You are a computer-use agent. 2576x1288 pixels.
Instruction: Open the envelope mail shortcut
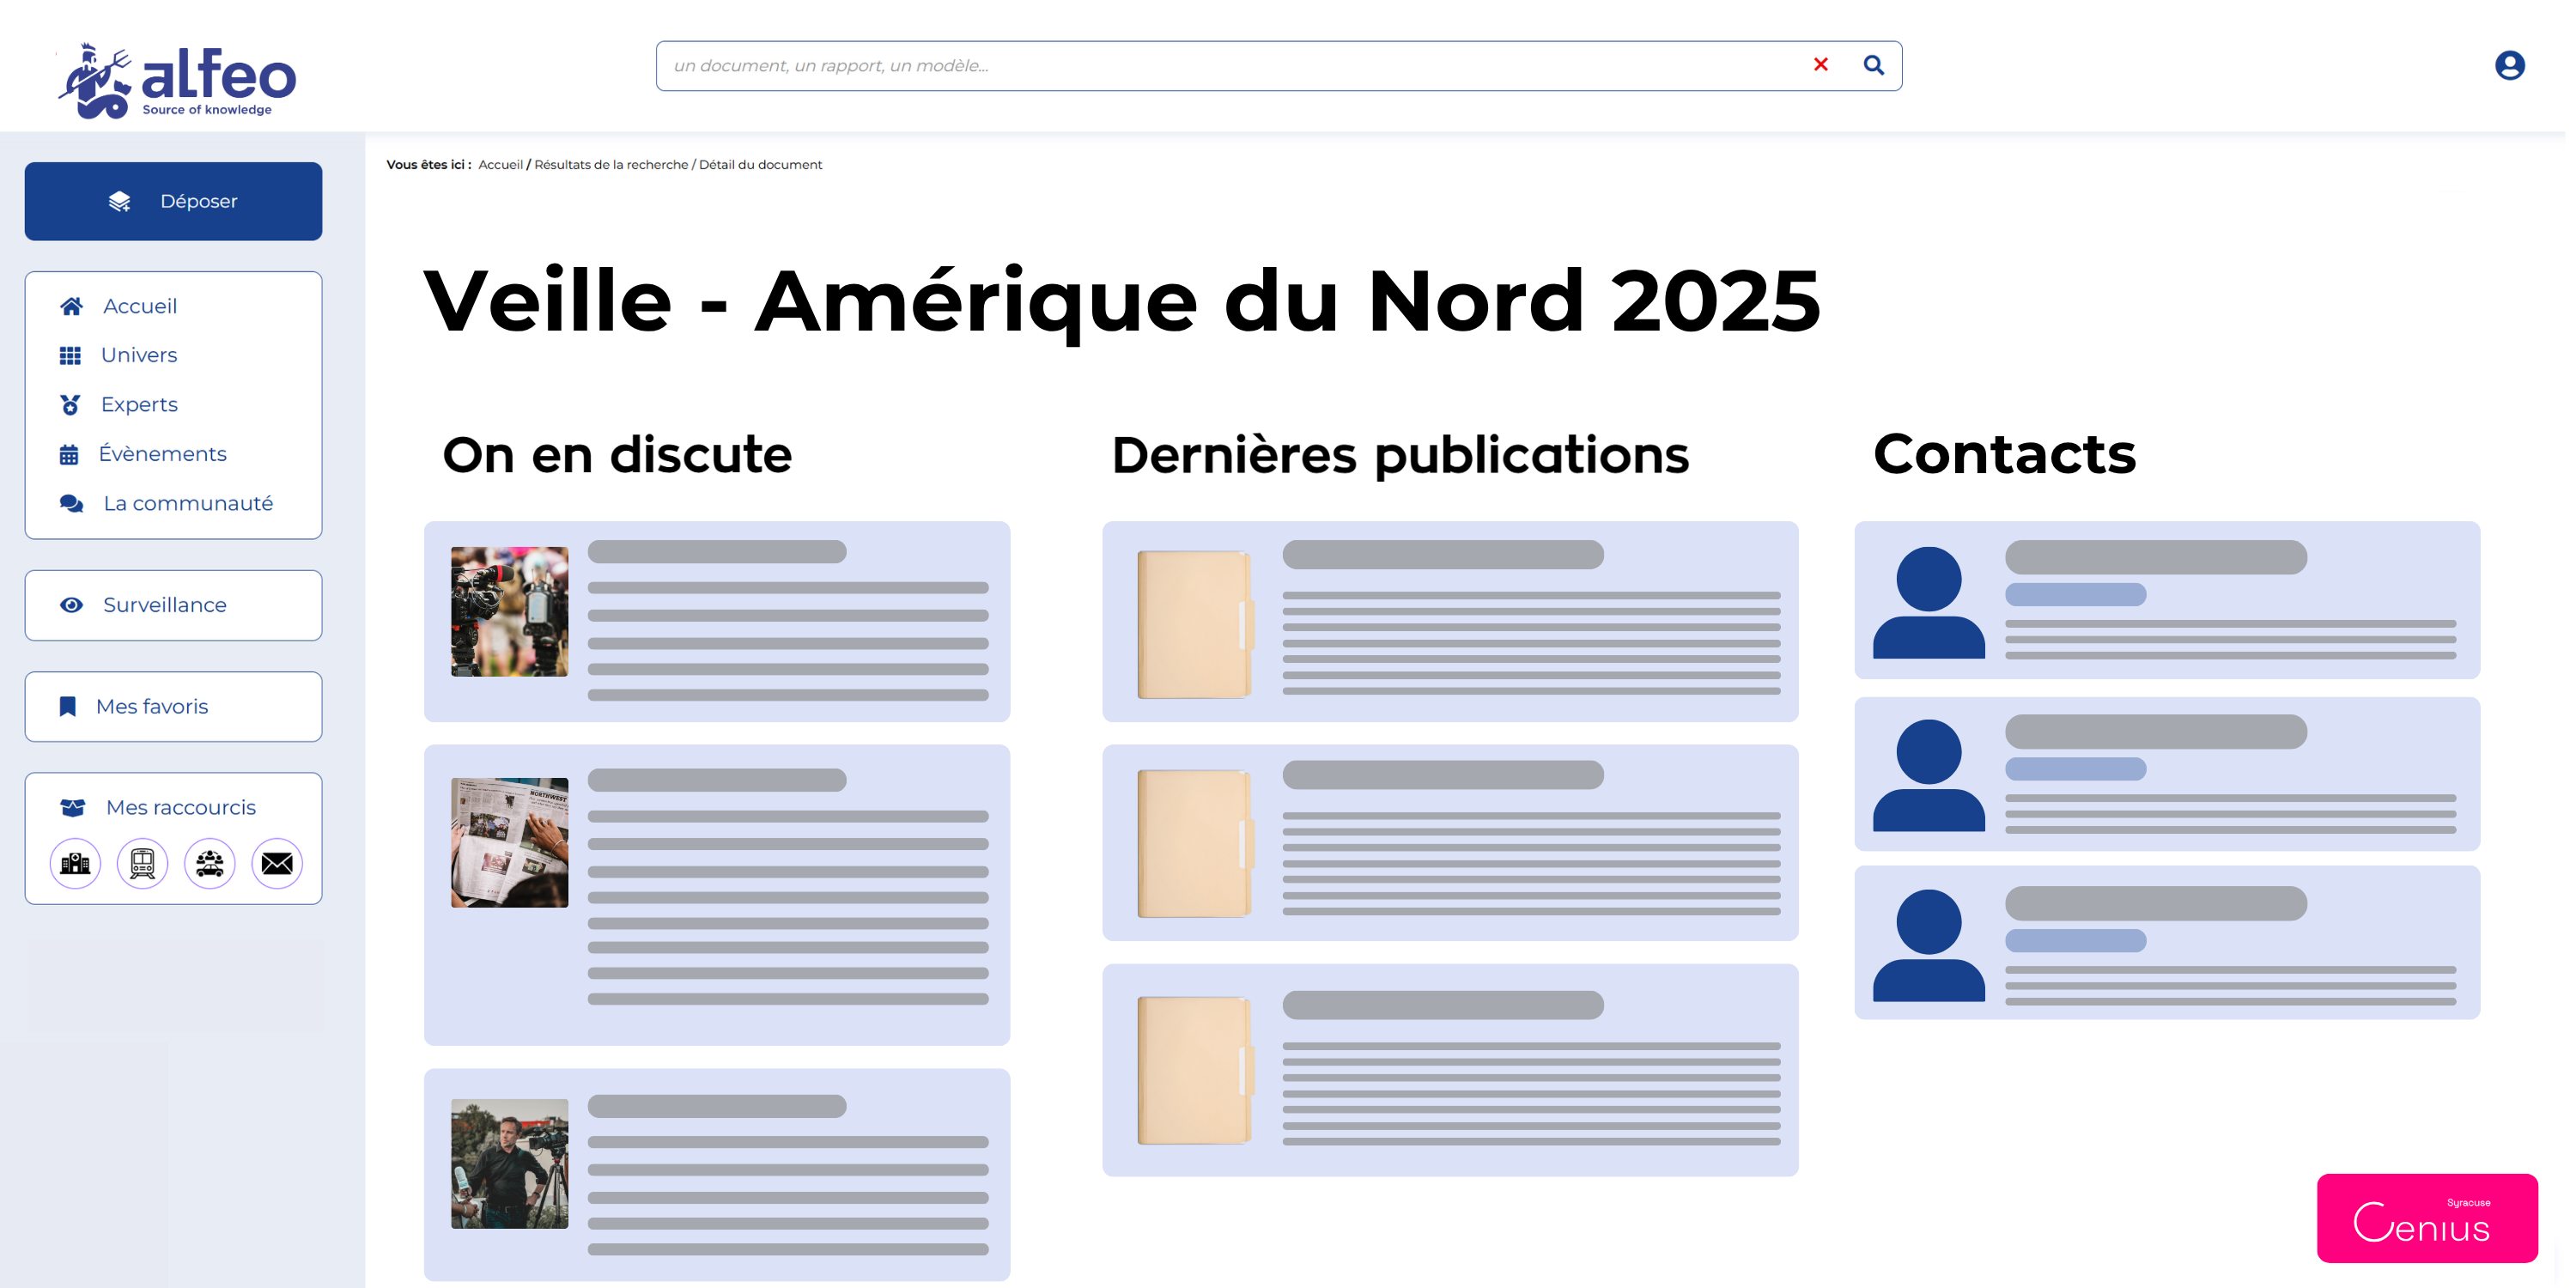coord(277,863)
